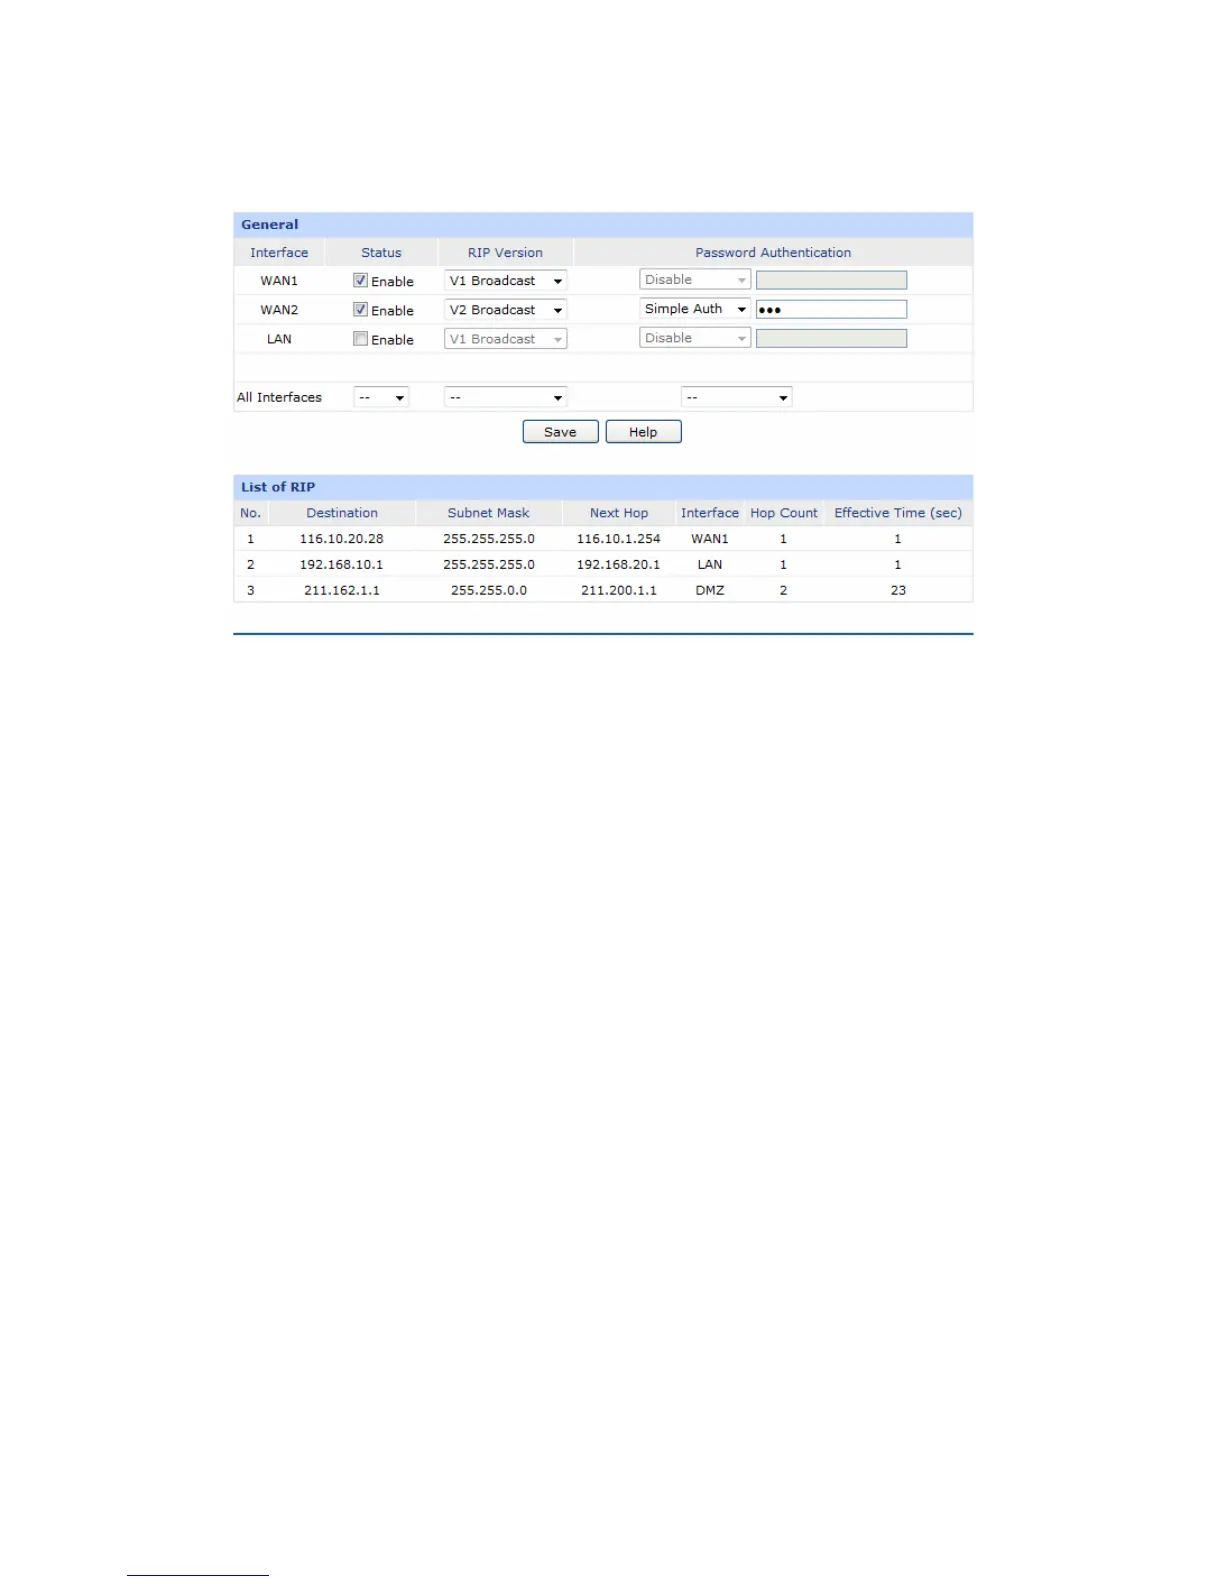The height and width of the screenshot is (1584, 1224).
Task: Uncheck the WAN1 Enable checkbox
Action: 360,281
